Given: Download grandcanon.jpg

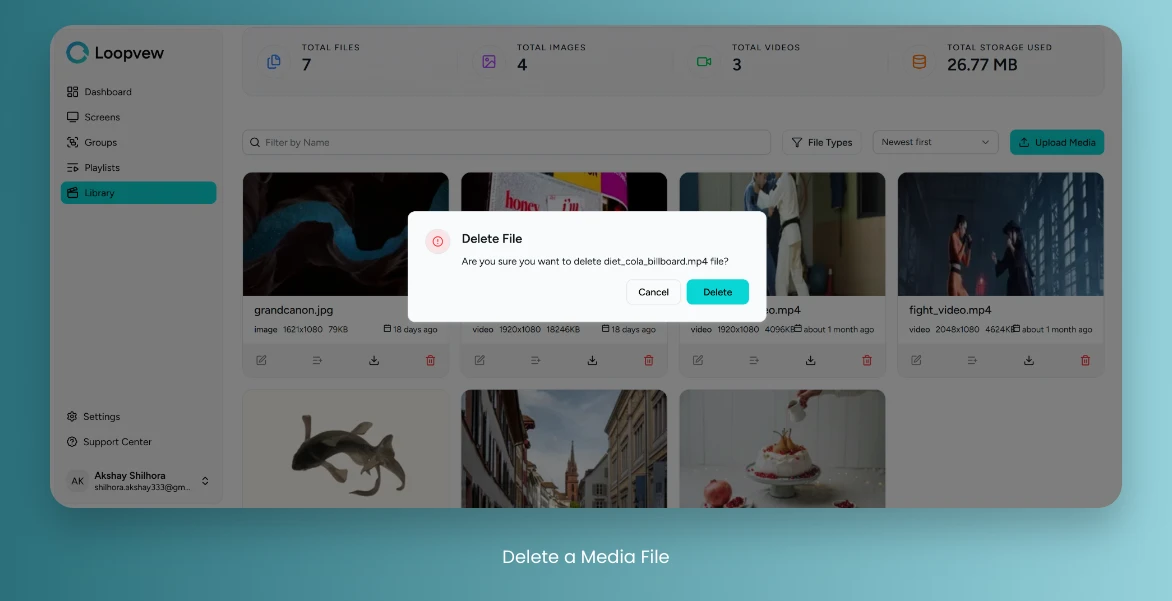Looking at the screenshot, I should pyautogui.click(x=374, y=360).
